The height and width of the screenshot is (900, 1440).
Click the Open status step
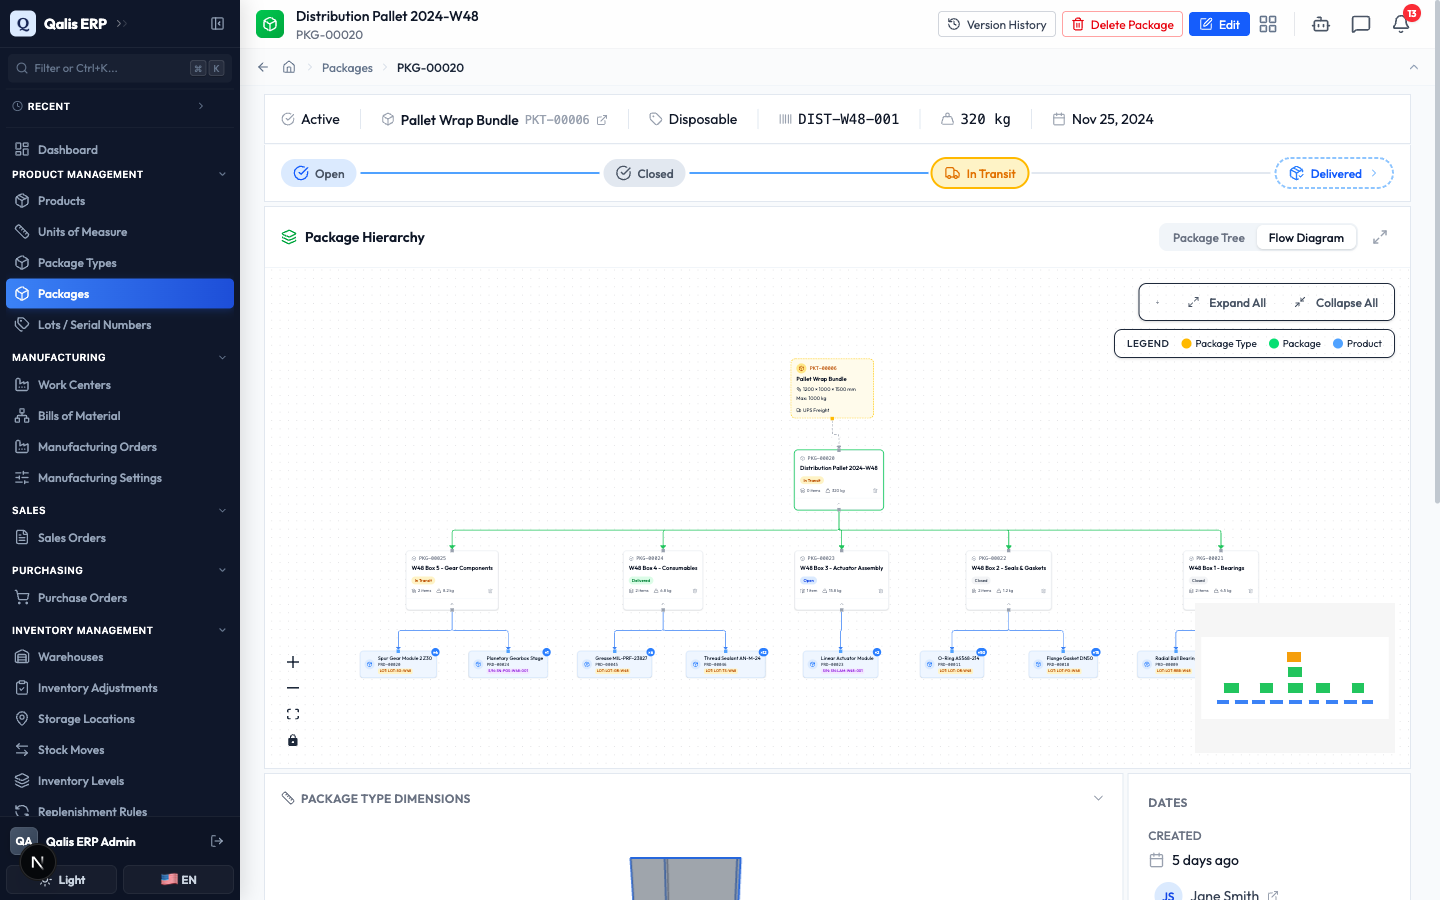tap(319, 173)
